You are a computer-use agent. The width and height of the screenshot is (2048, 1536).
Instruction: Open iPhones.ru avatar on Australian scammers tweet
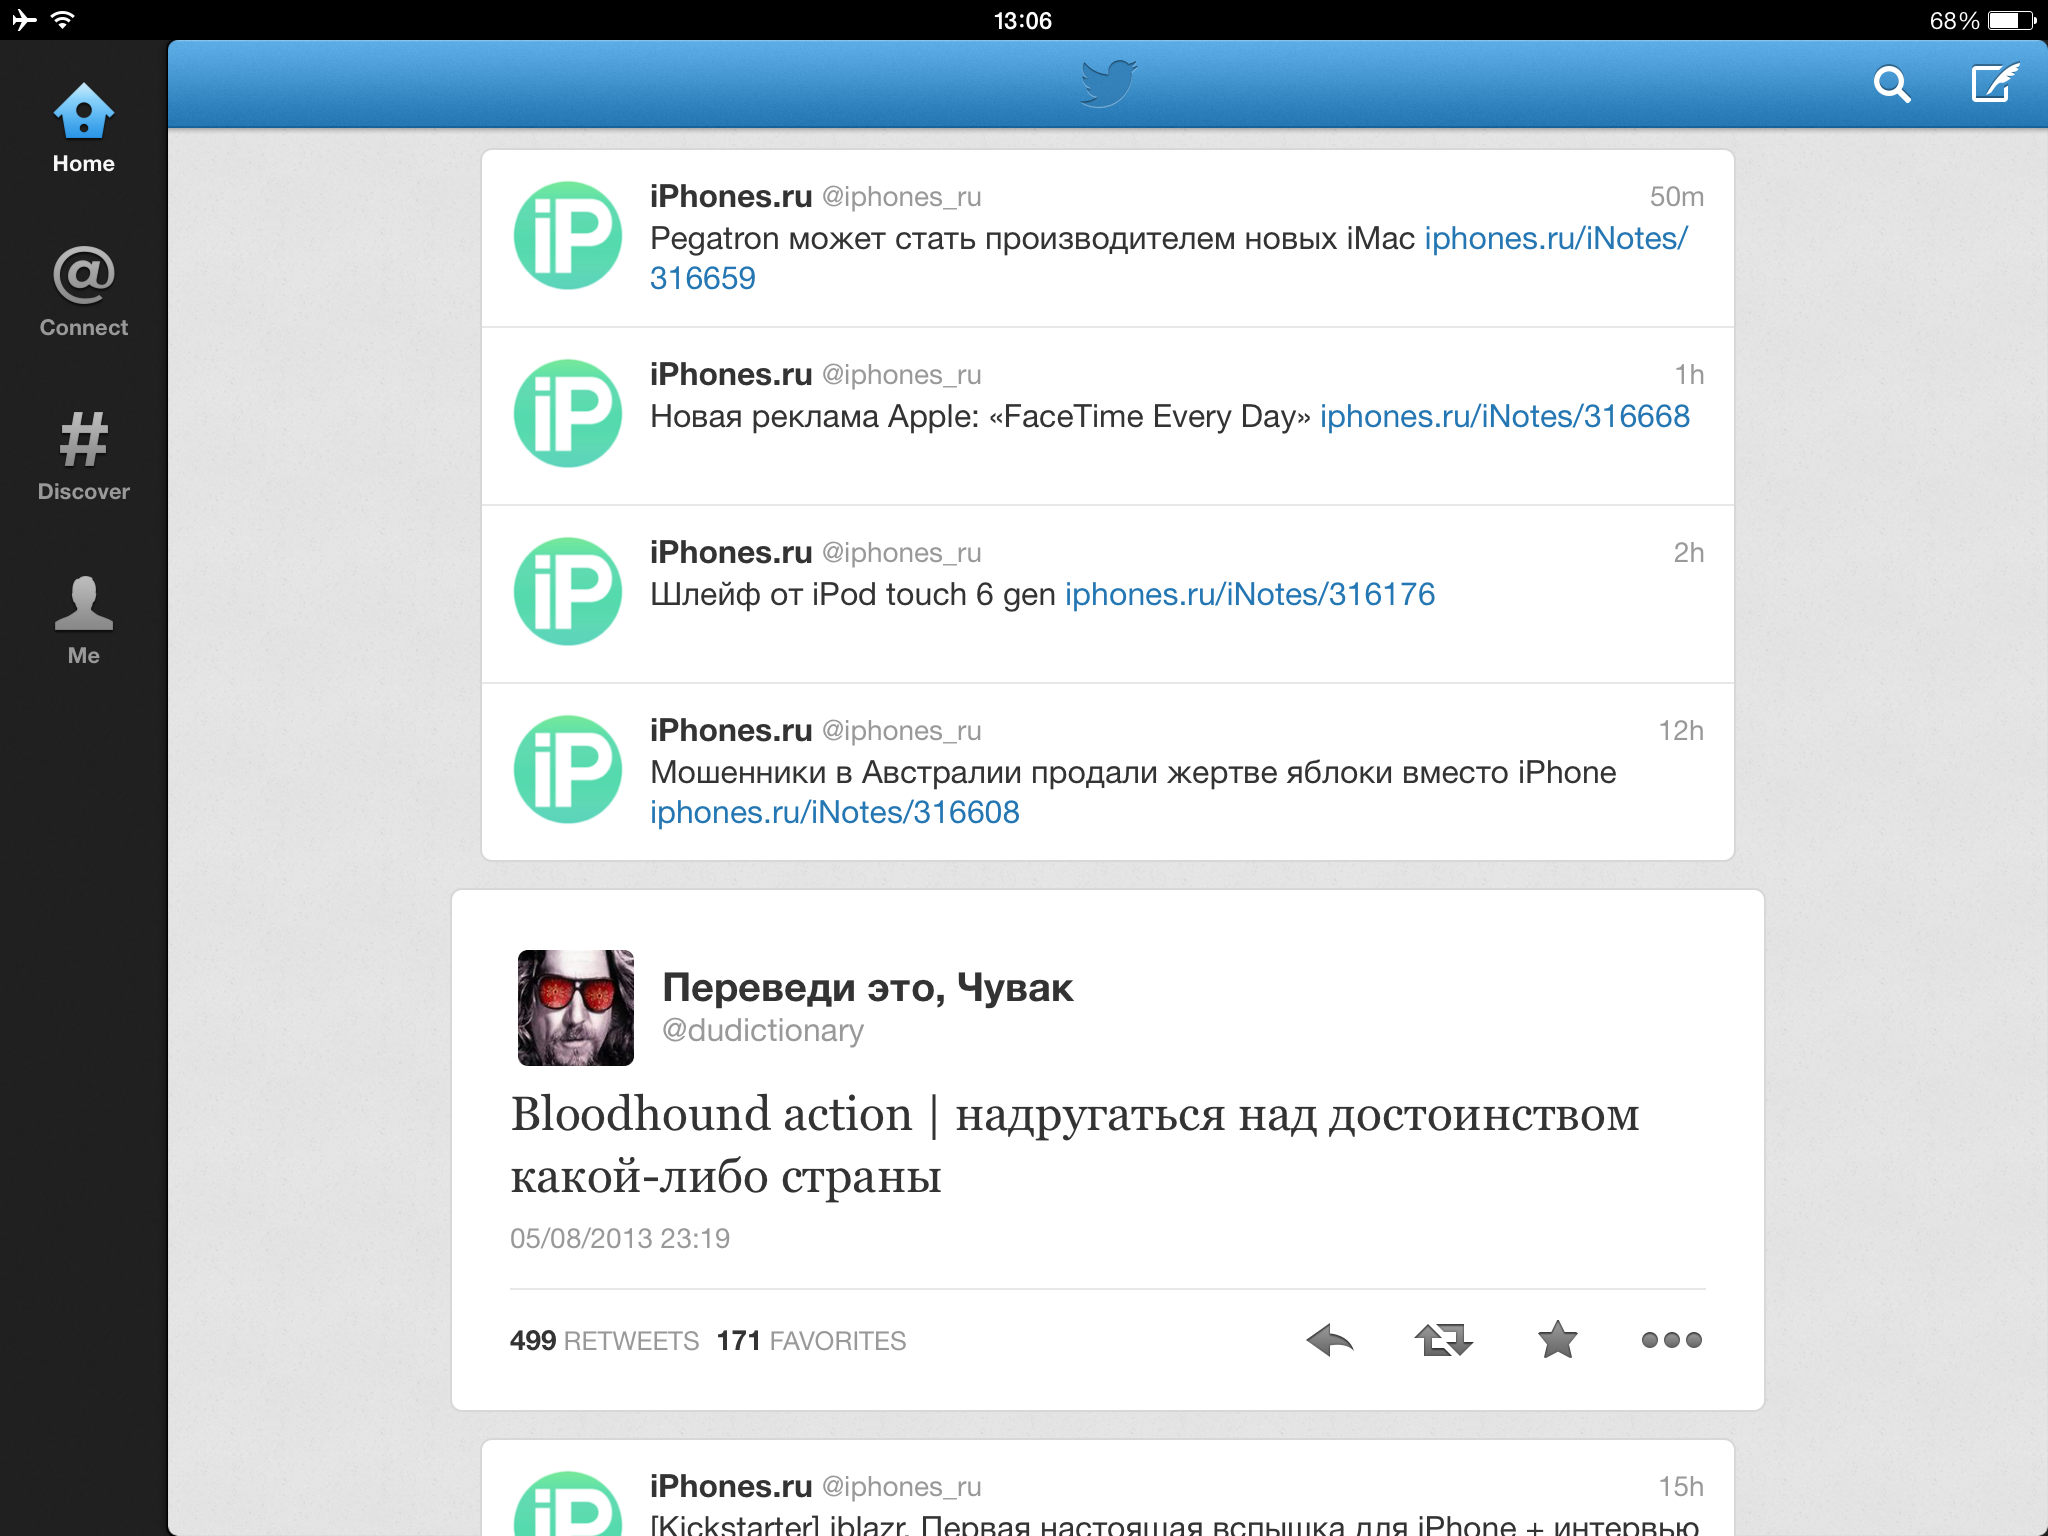point(568,770)
